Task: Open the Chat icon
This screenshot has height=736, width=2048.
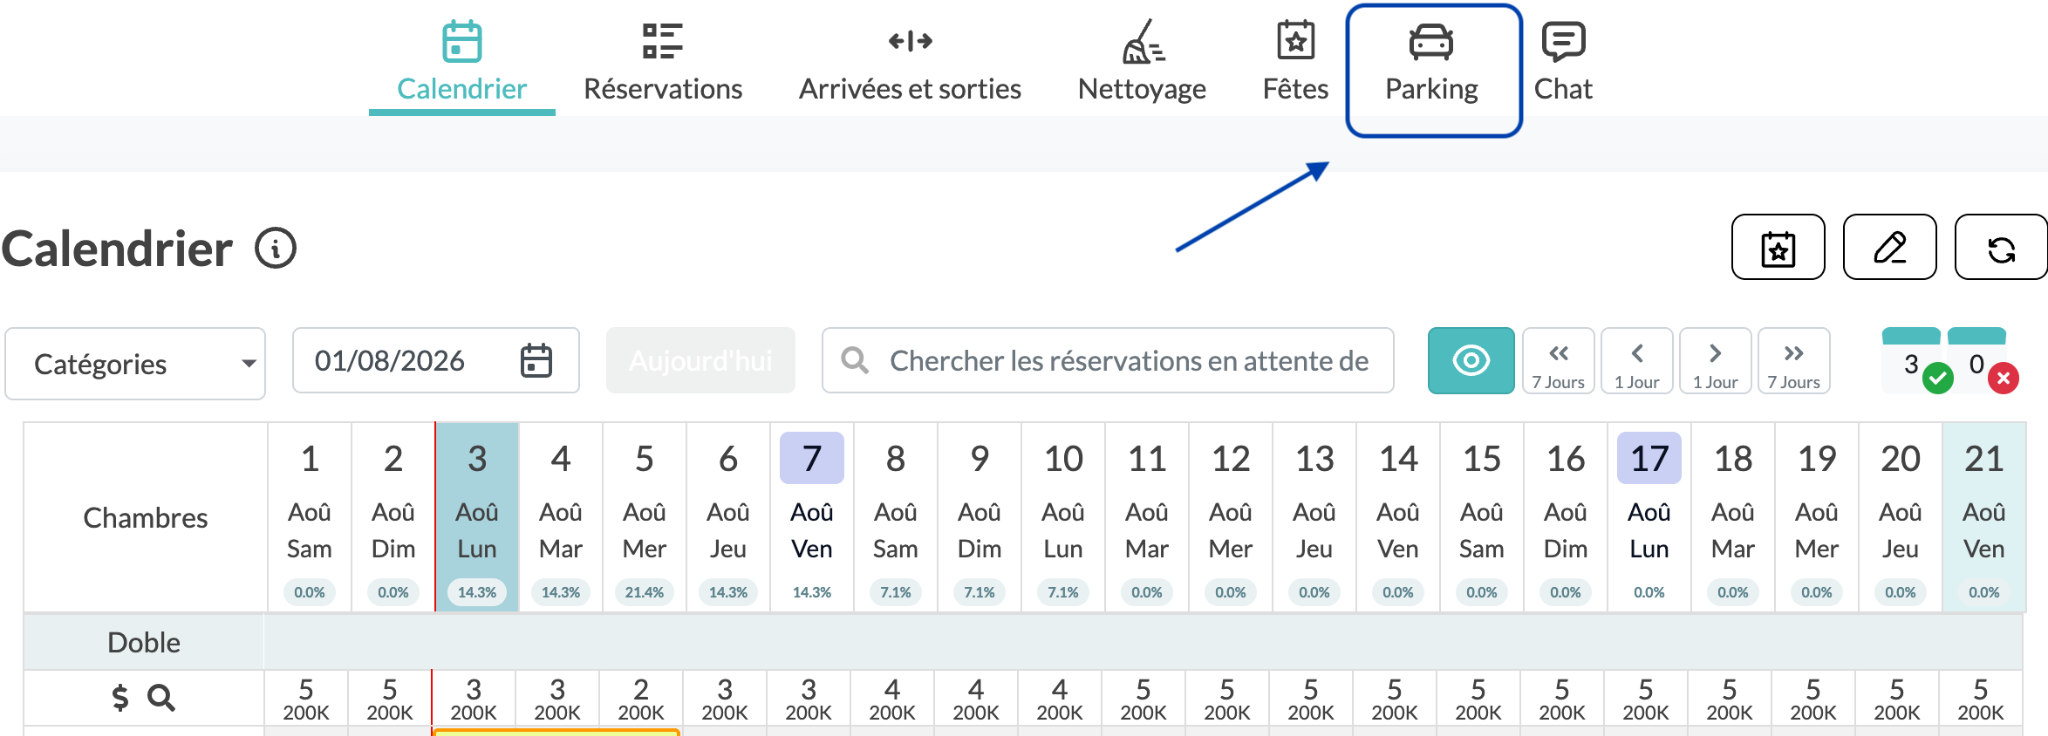Action: click(1563, 42)
